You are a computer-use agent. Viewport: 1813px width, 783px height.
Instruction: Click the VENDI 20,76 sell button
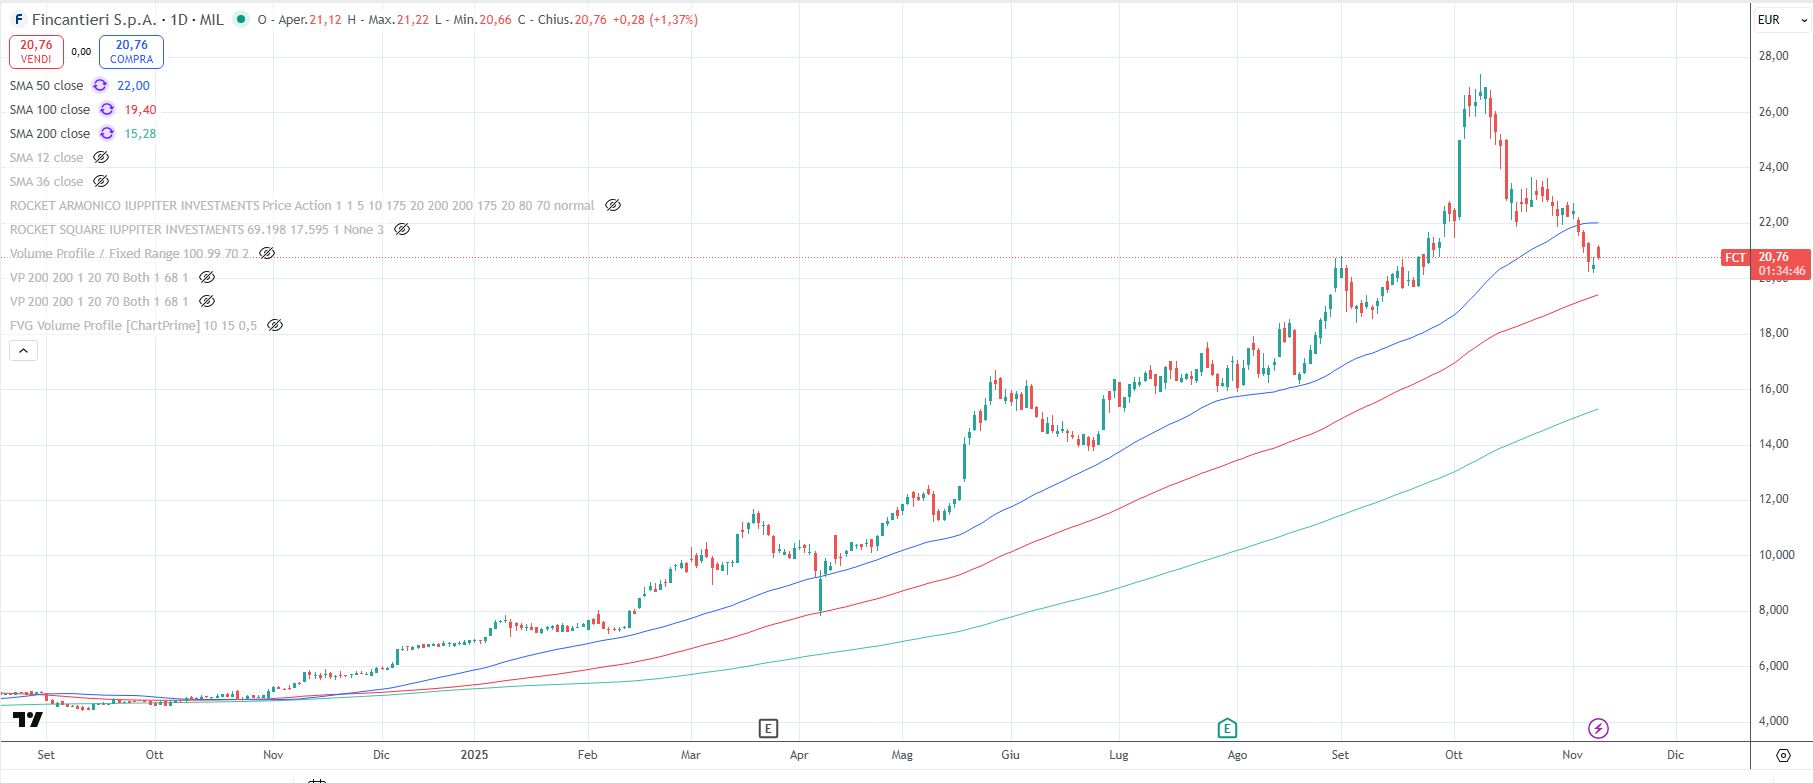(36, 52)
